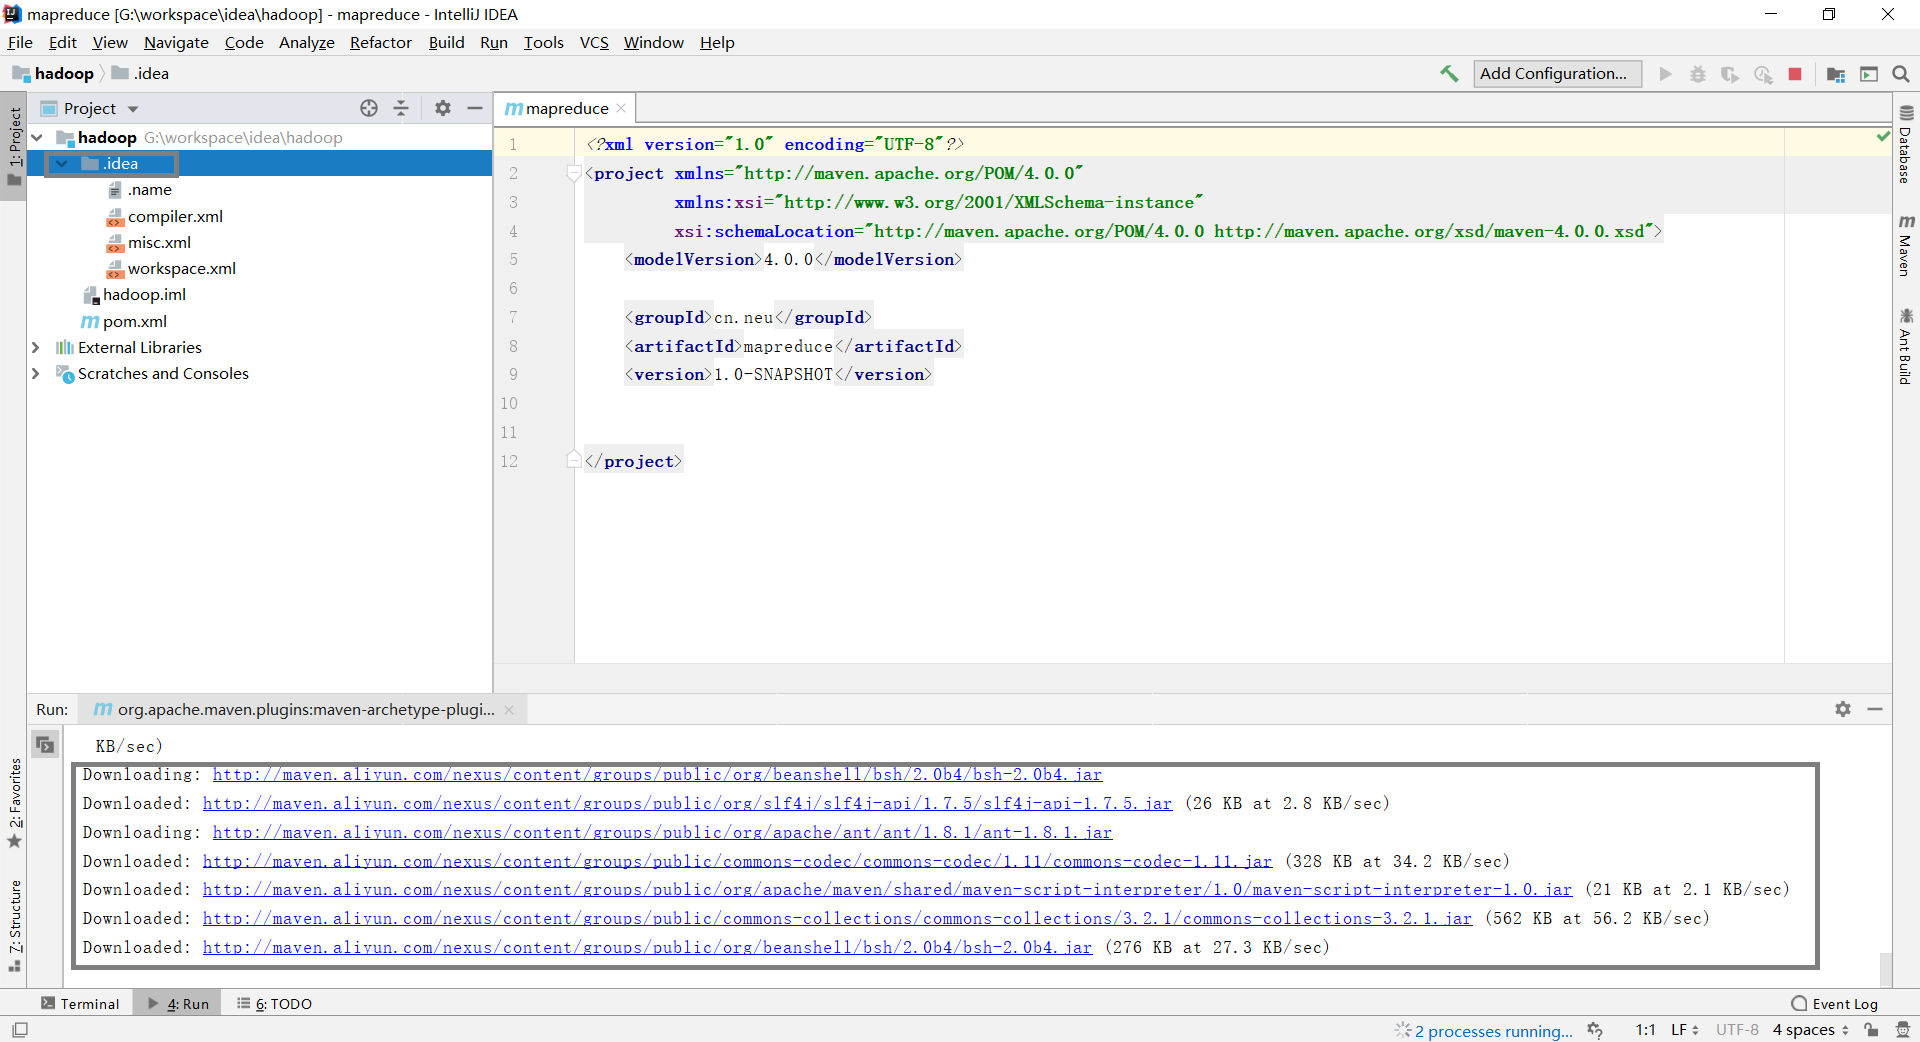The image size is (1920, 1042).
Task: Open the ant-1.8.1.jar download link
Action: coord(662,832)
